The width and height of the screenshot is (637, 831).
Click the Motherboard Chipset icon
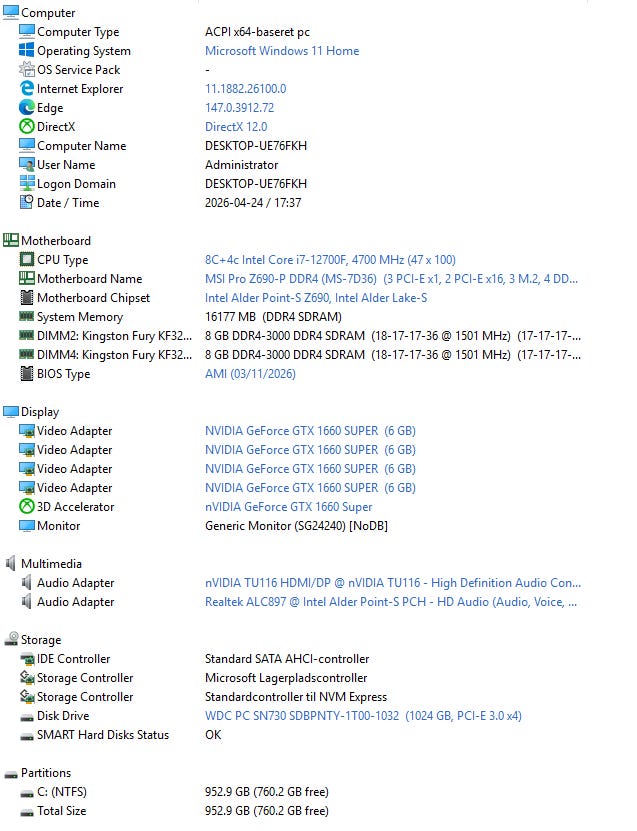(26, 297)
